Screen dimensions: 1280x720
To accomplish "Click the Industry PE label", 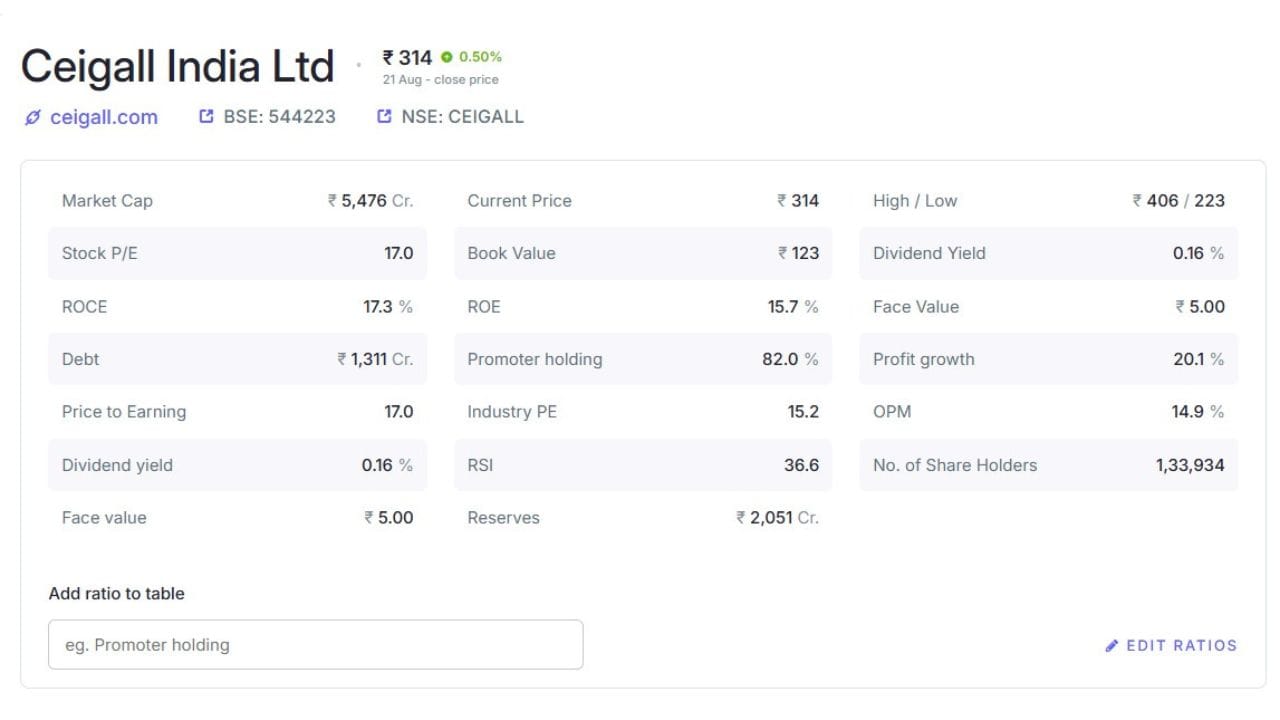I will pyautogui.click(x=511, y=412).
